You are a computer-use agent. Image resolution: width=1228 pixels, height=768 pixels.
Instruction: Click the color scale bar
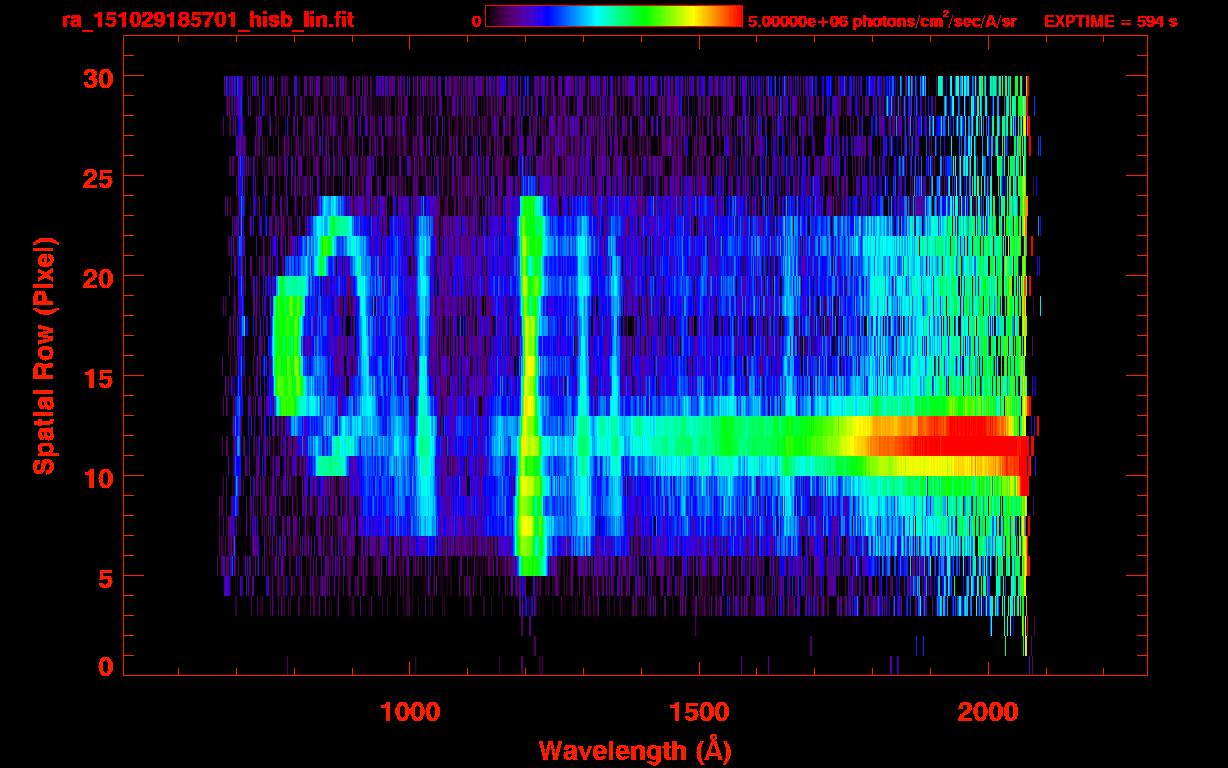pos(614,16)
